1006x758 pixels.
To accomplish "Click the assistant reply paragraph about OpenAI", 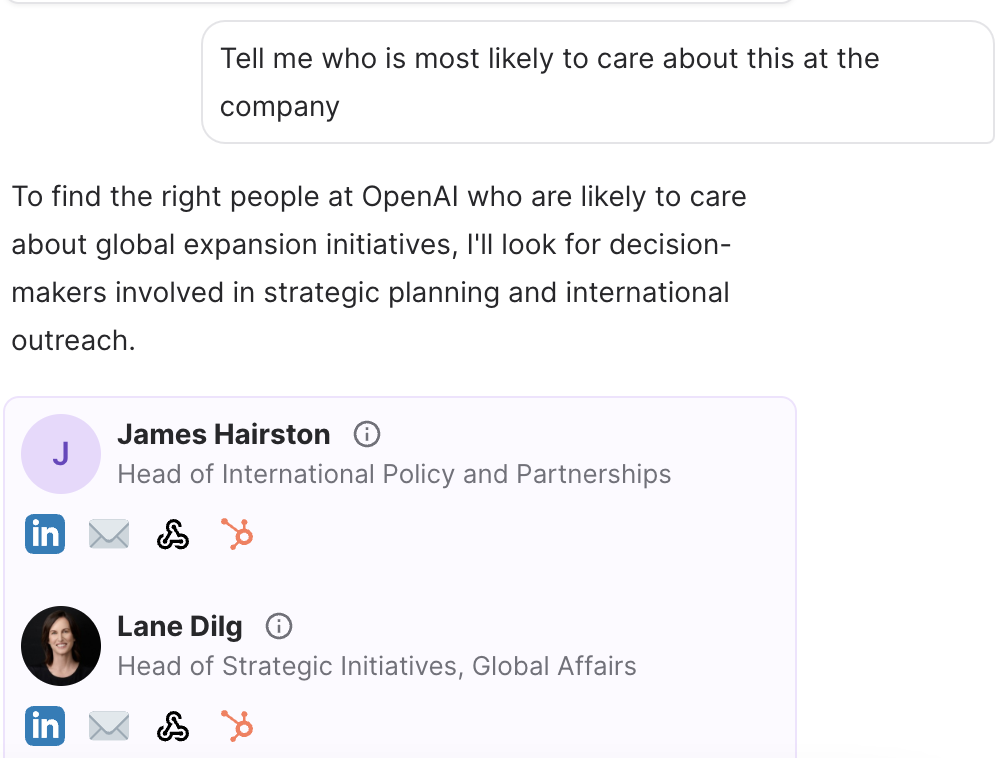I will pos(379,268).
